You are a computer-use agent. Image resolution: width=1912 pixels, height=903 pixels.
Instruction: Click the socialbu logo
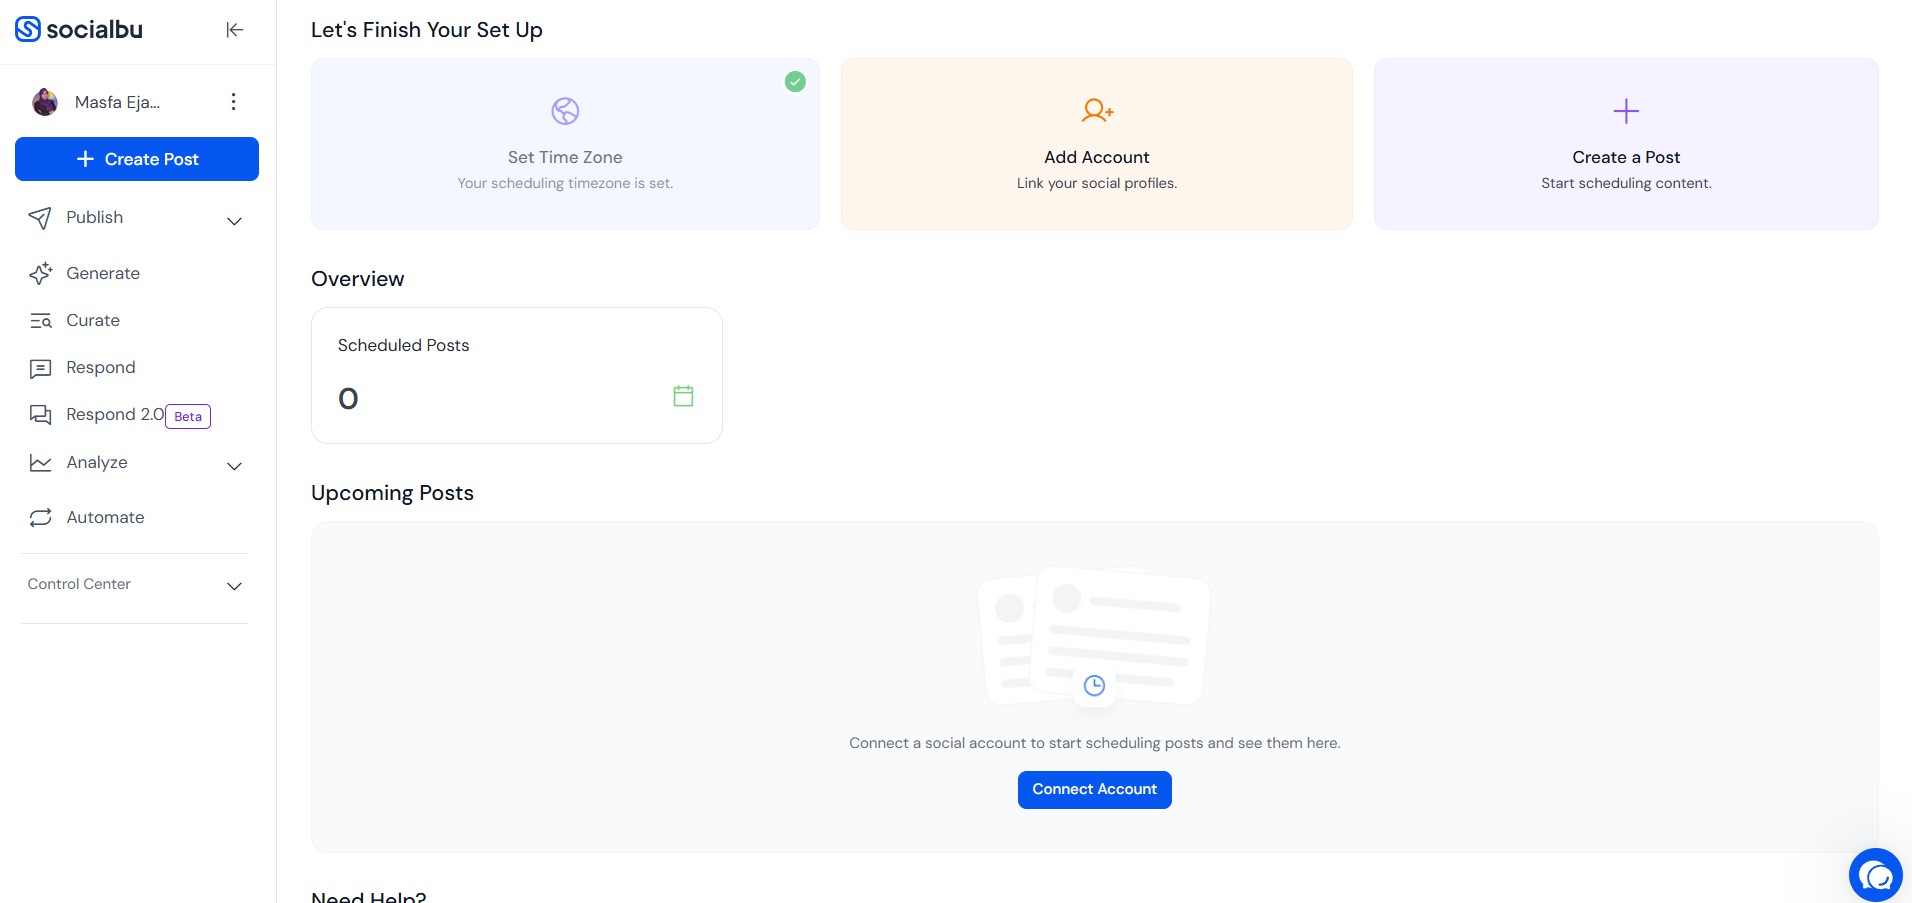click(78, 29)
